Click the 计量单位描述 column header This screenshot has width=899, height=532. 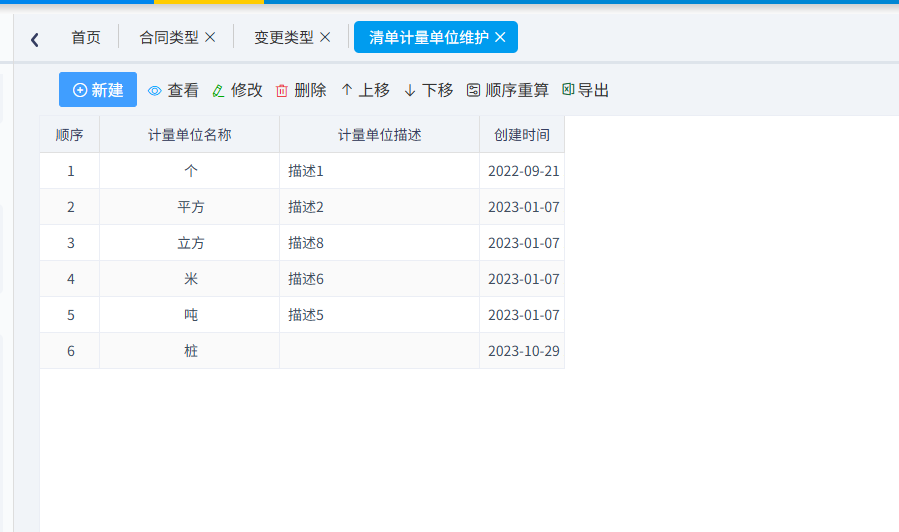click(x=380, y=135)
